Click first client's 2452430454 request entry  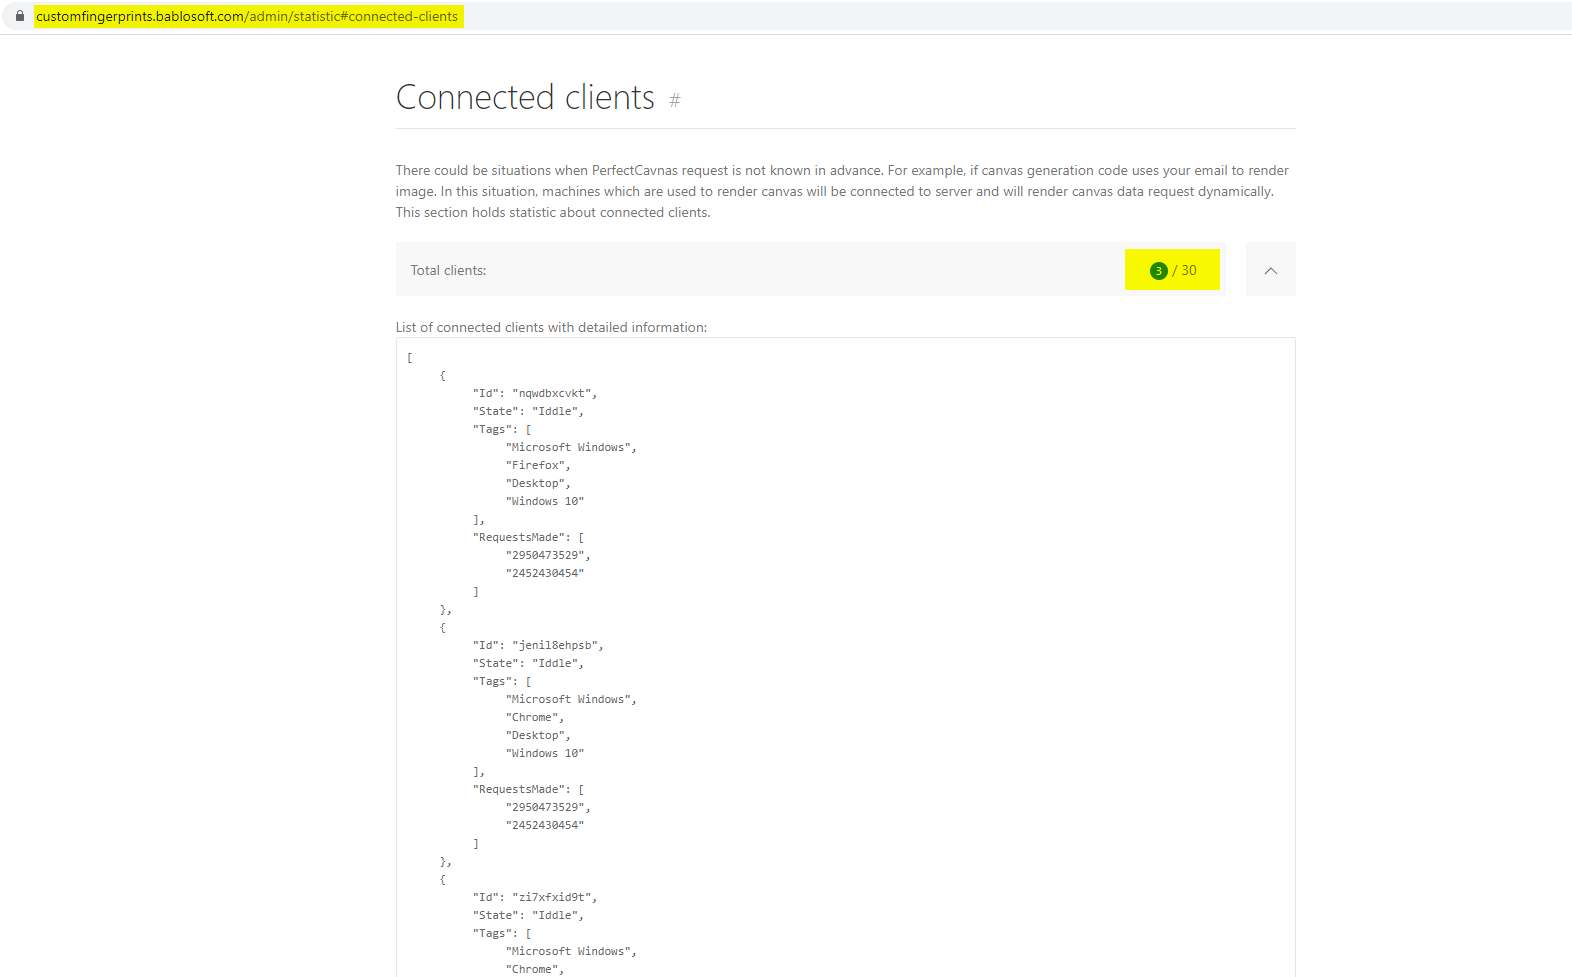545,574
